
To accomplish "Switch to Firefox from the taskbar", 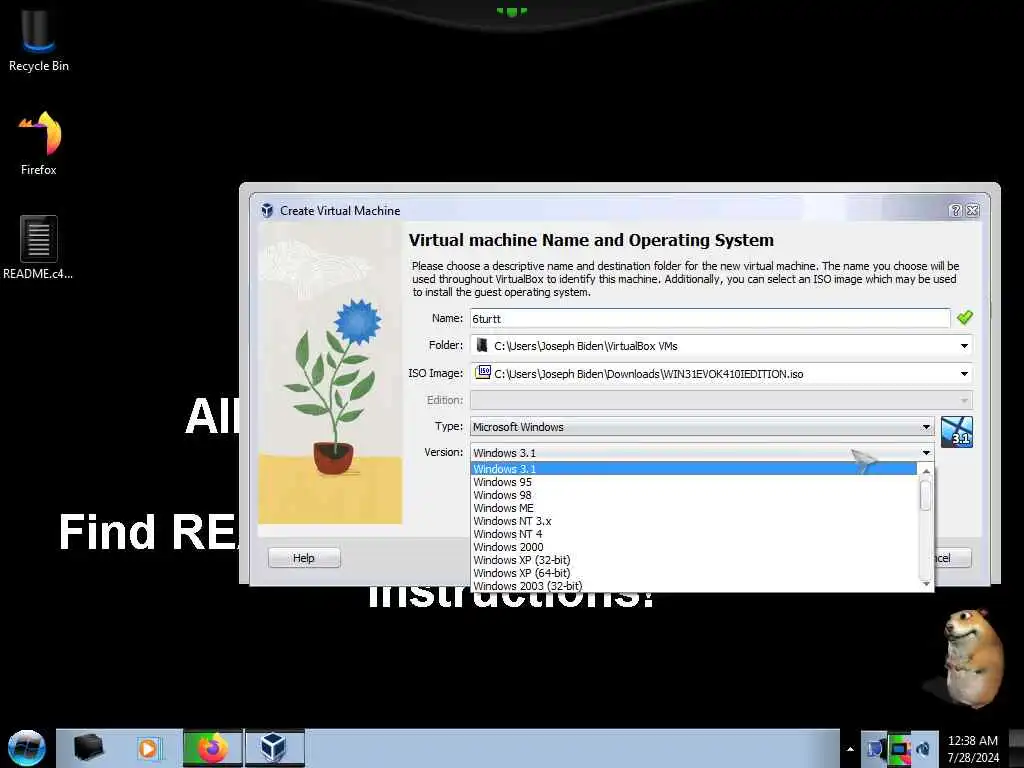I will pos(212,748).
